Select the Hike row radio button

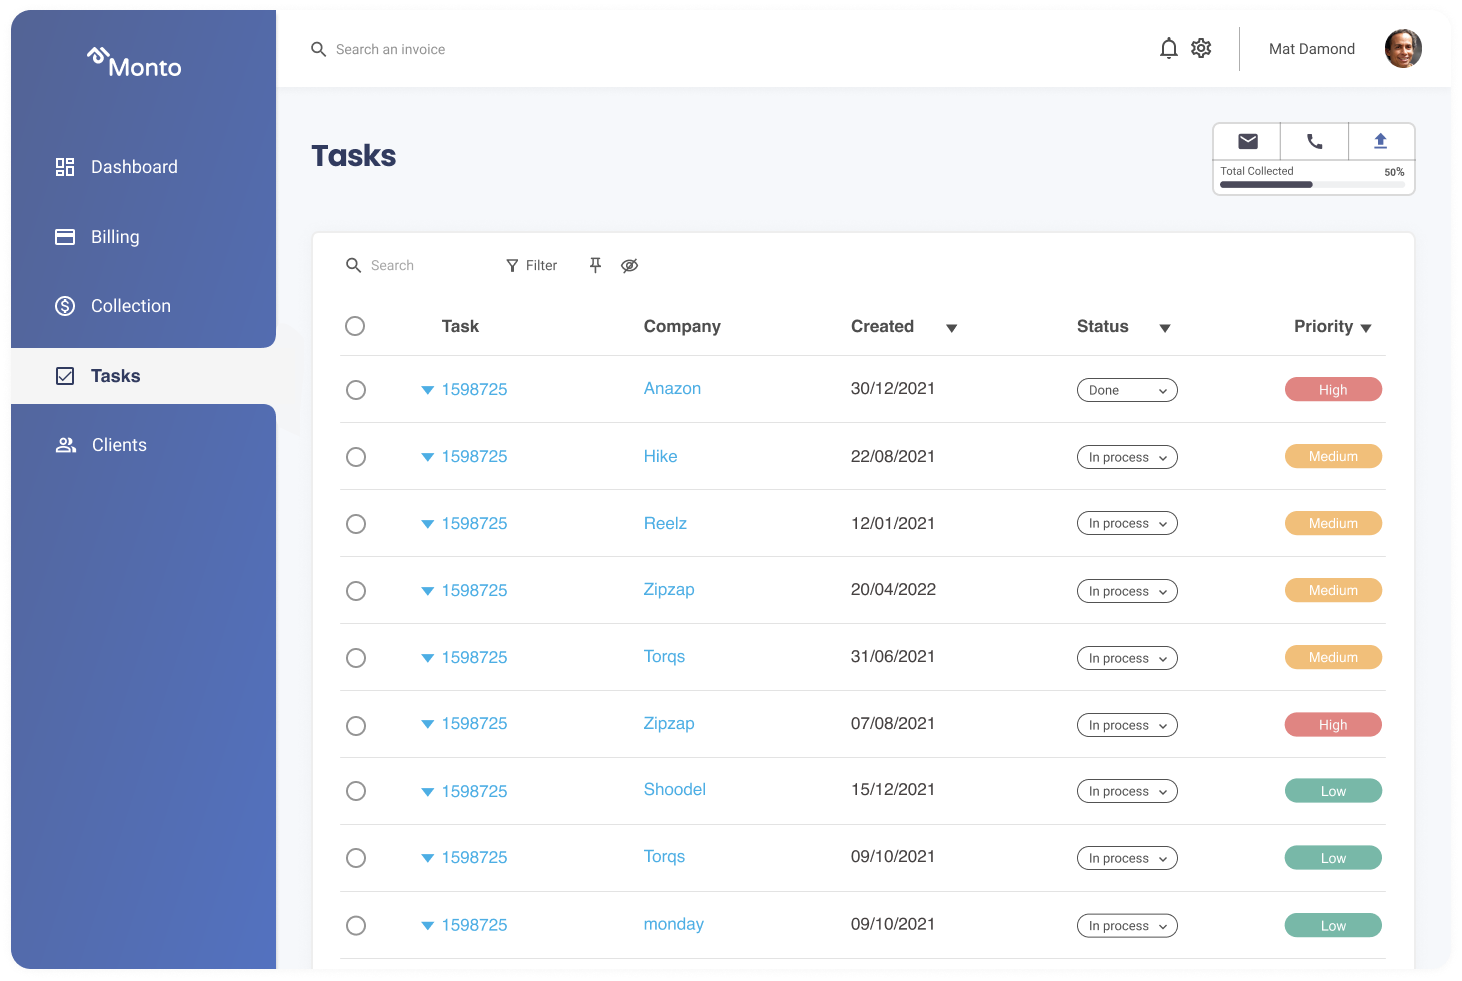pyautogui.click(x=356, y=457)
